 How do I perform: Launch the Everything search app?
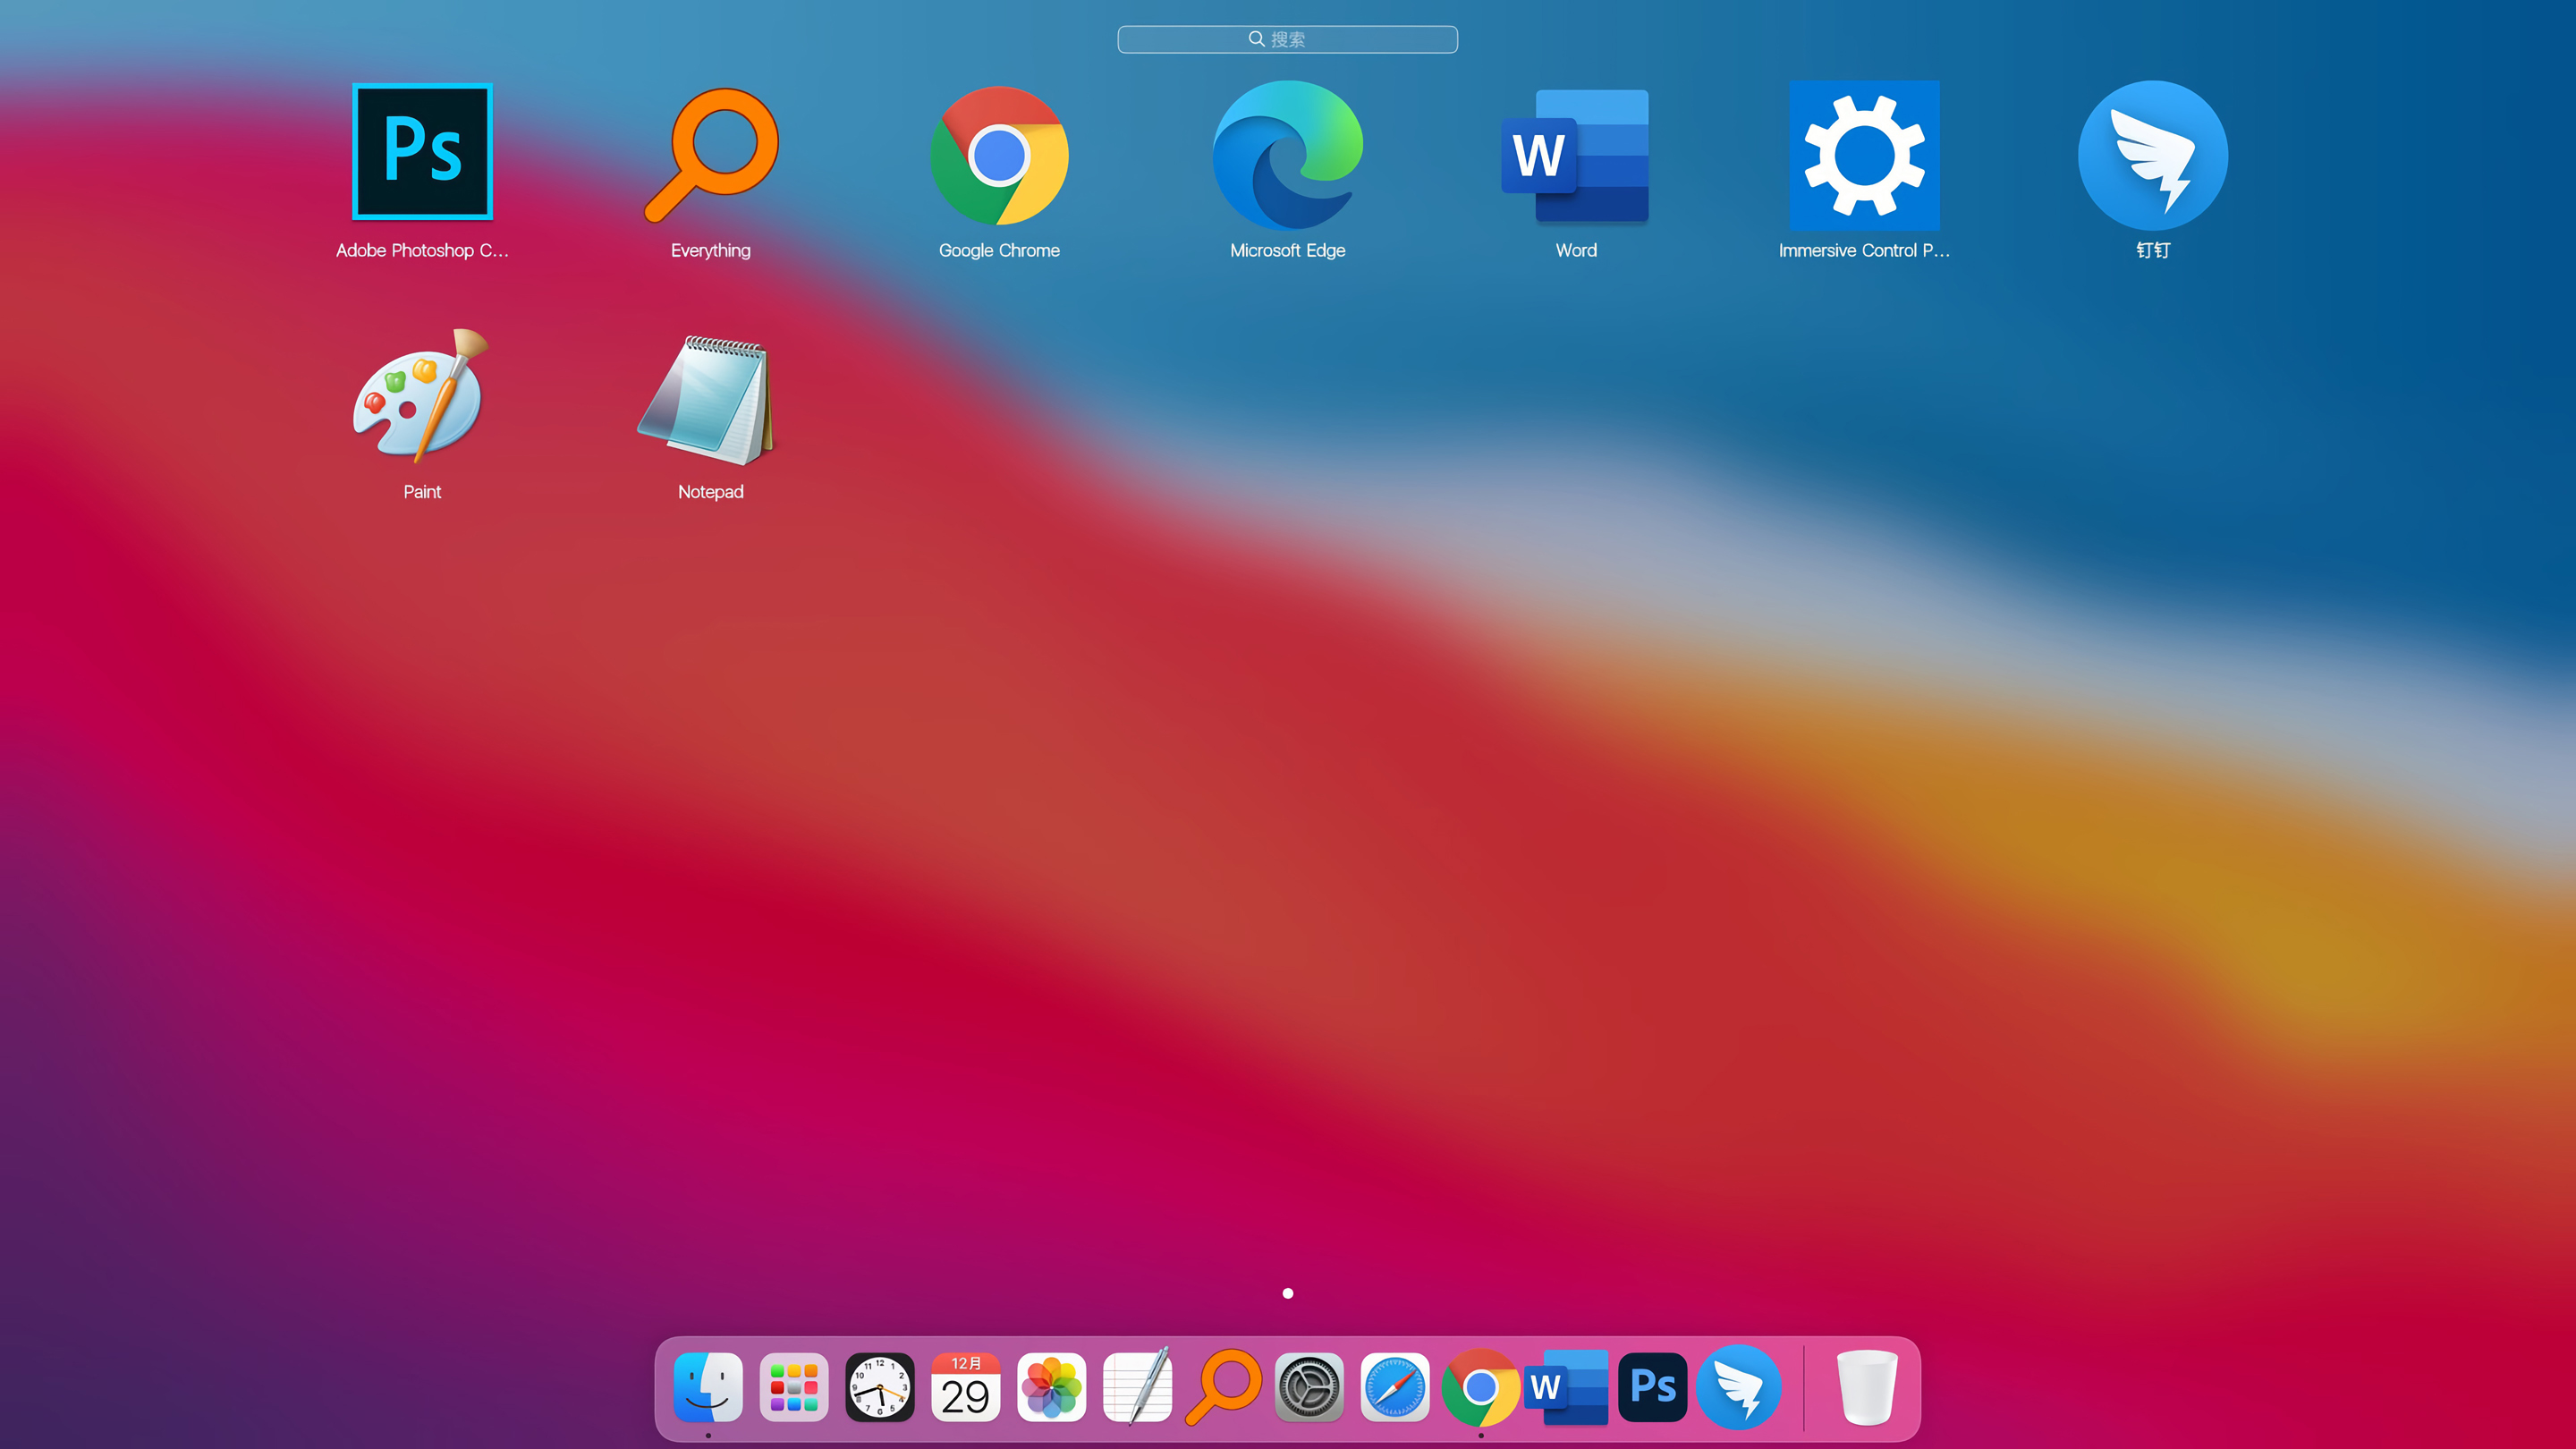point(710,155)
